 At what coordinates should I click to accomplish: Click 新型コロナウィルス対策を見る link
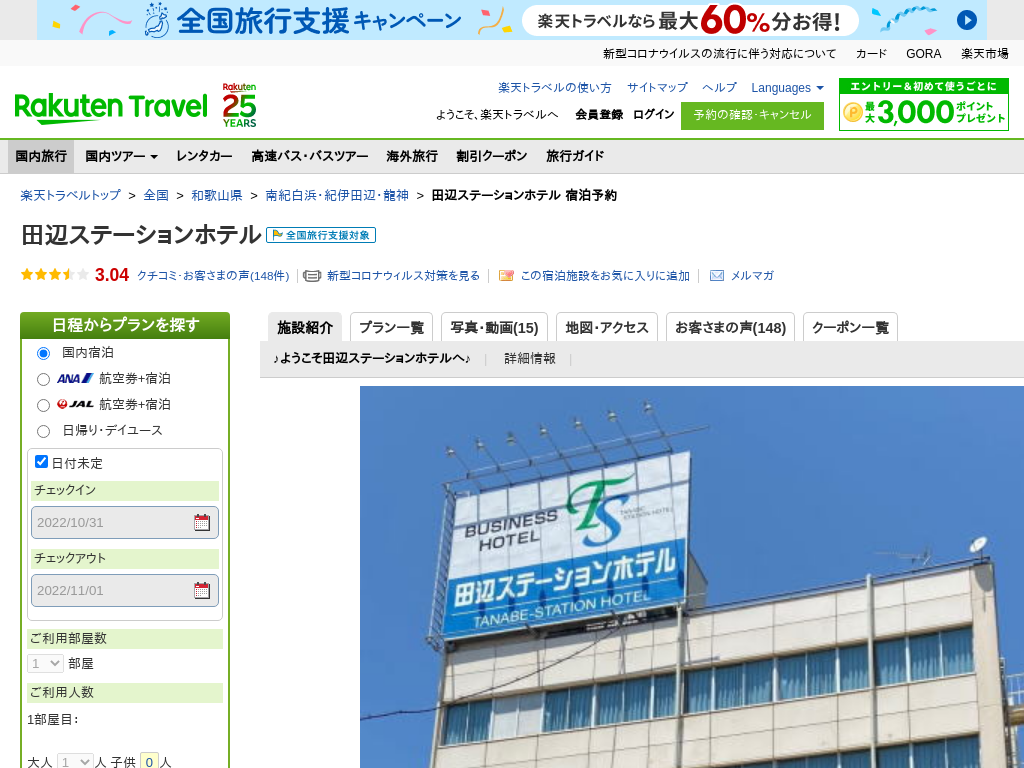(404, 276)
